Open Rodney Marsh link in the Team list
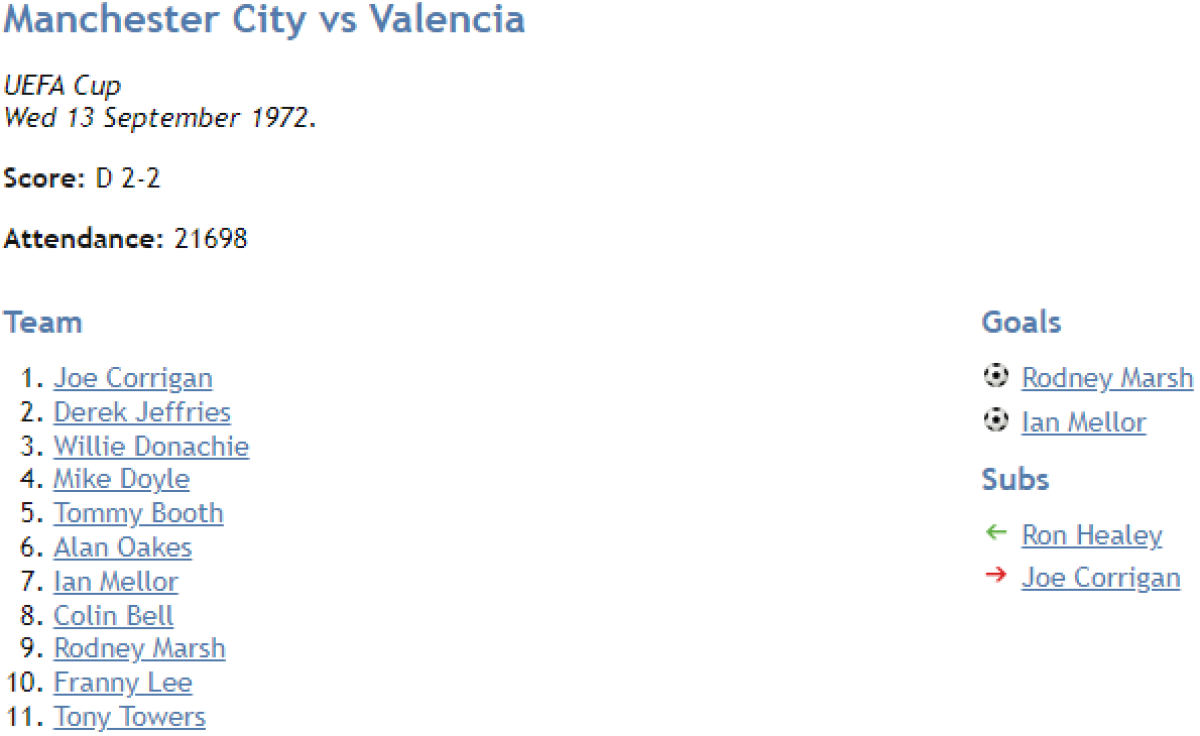The height and width of the screenshot is (736, 1200). 139,649
